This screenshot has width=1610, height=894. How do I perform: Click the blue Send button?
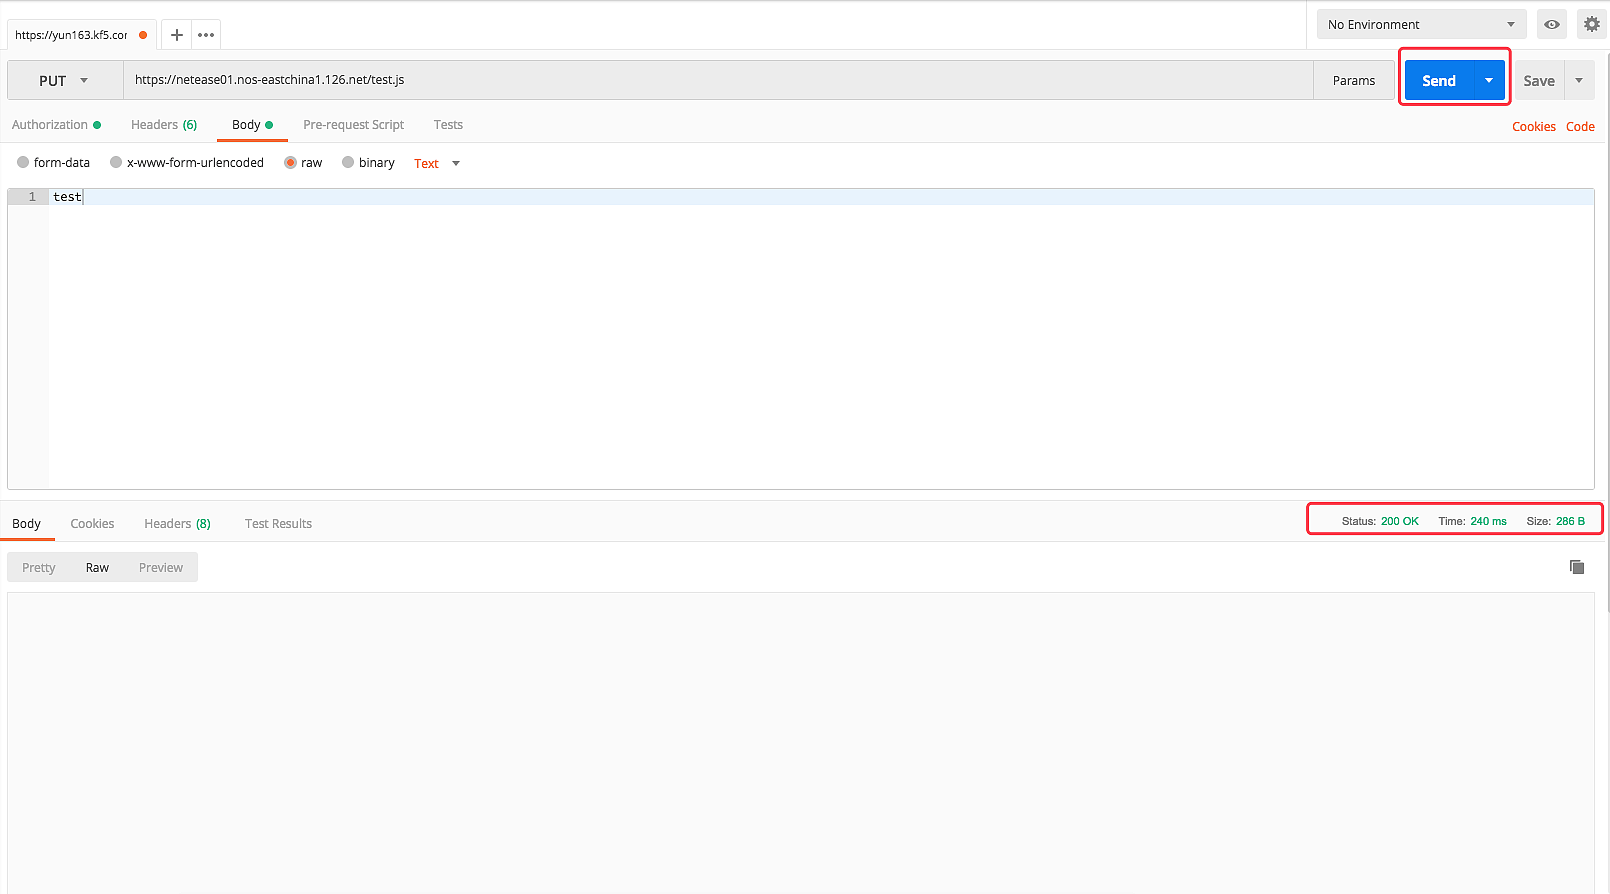(x=1438, y=81)
